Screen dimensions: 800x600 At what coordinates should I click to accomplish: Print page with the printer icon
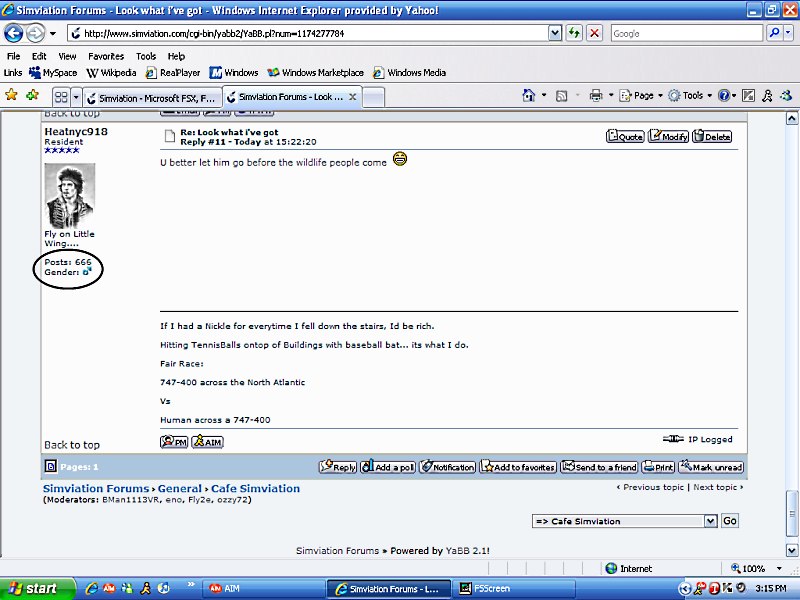pos(595,95)
